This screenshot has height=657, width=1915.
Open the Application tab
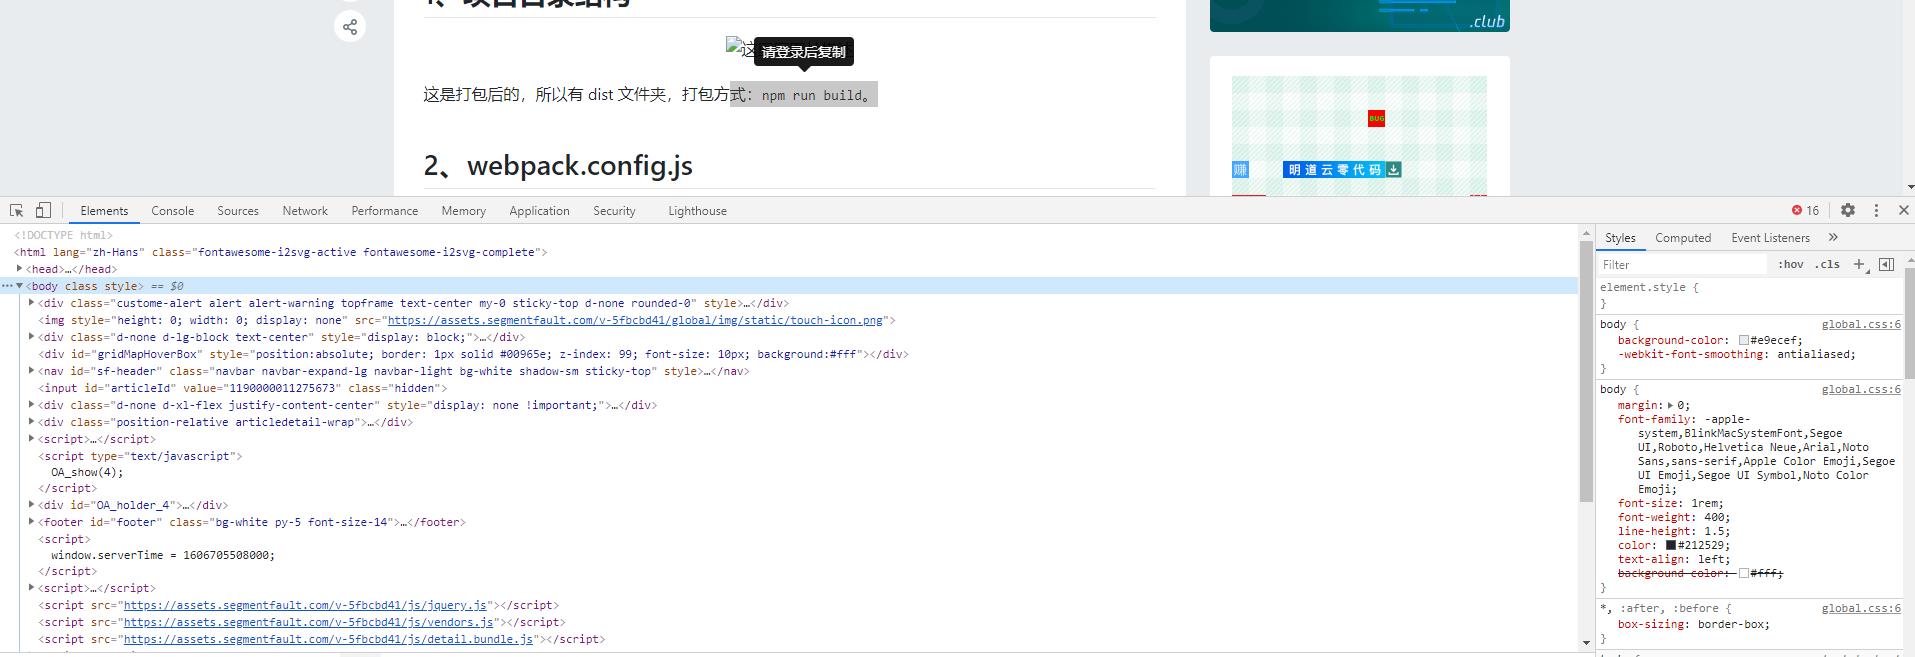point(539,211)
